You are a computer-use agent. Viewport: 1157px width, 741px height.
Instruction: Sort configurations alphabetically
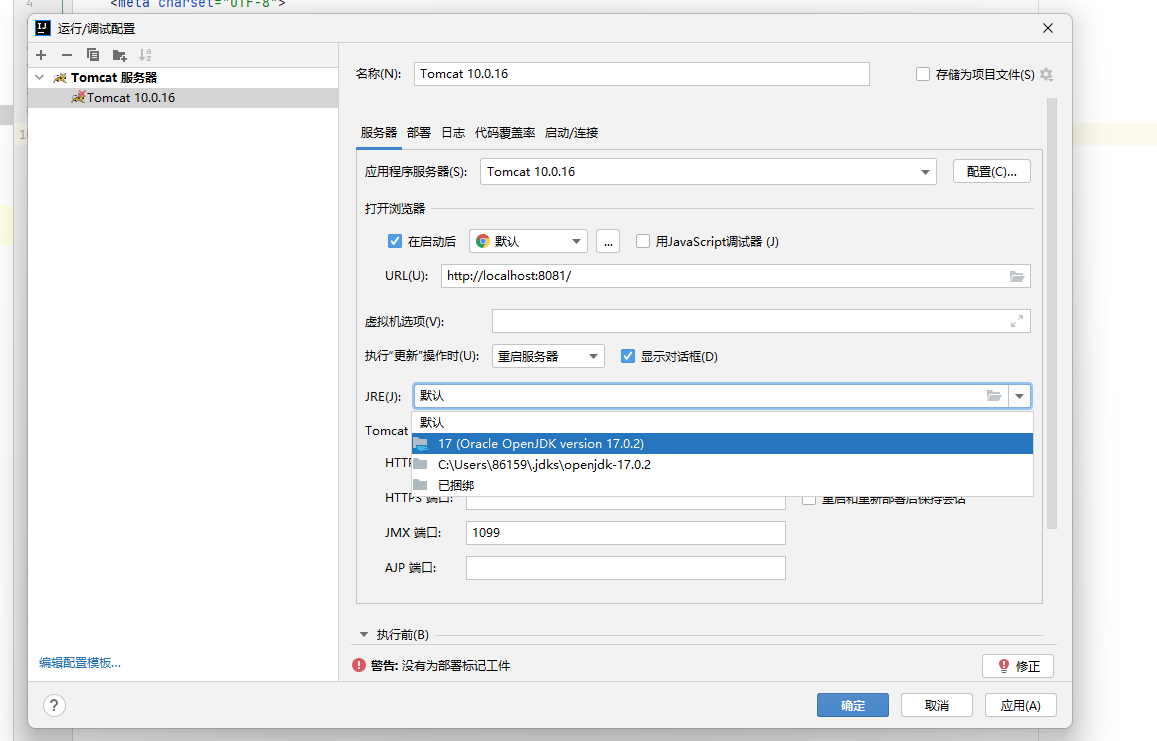coord(145,55)
